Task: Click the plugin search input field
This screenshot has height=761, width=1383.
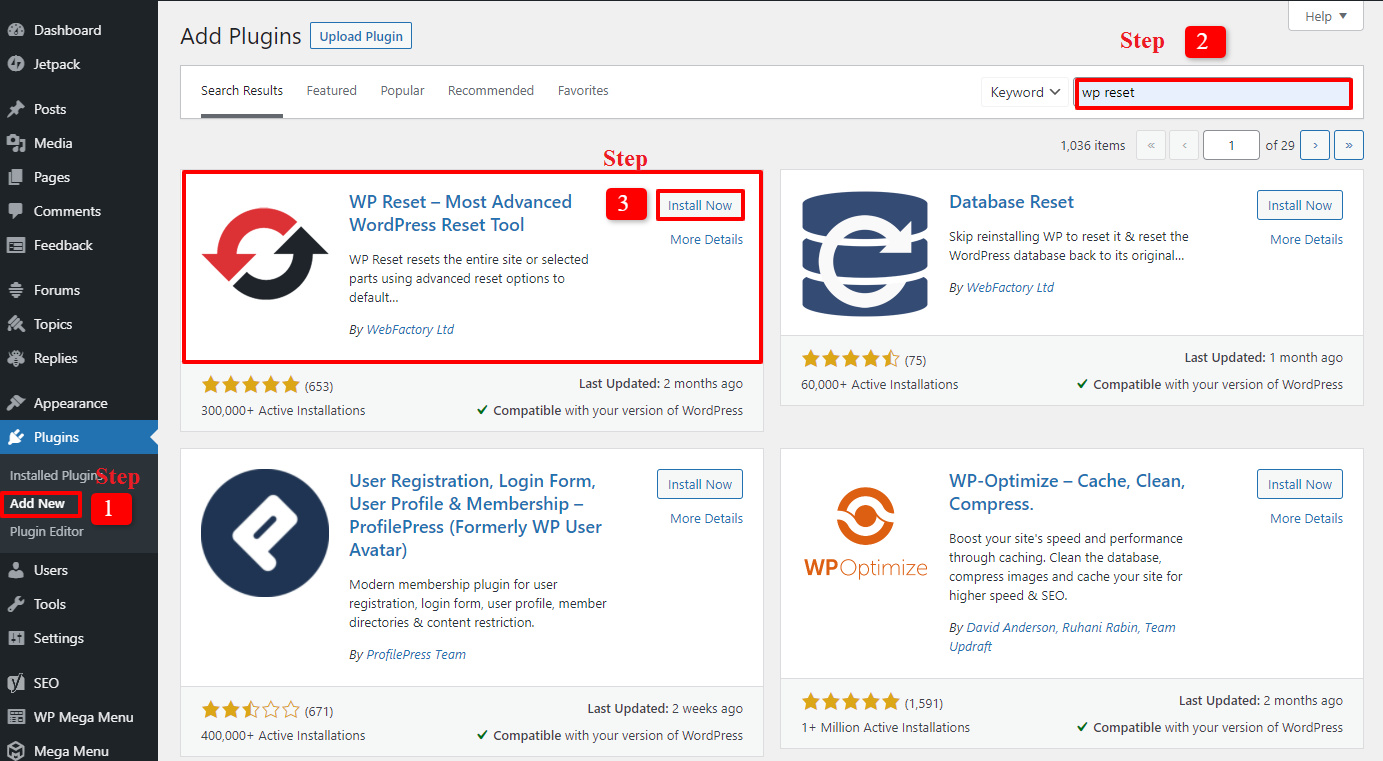Action: [x=1213, y=93]
